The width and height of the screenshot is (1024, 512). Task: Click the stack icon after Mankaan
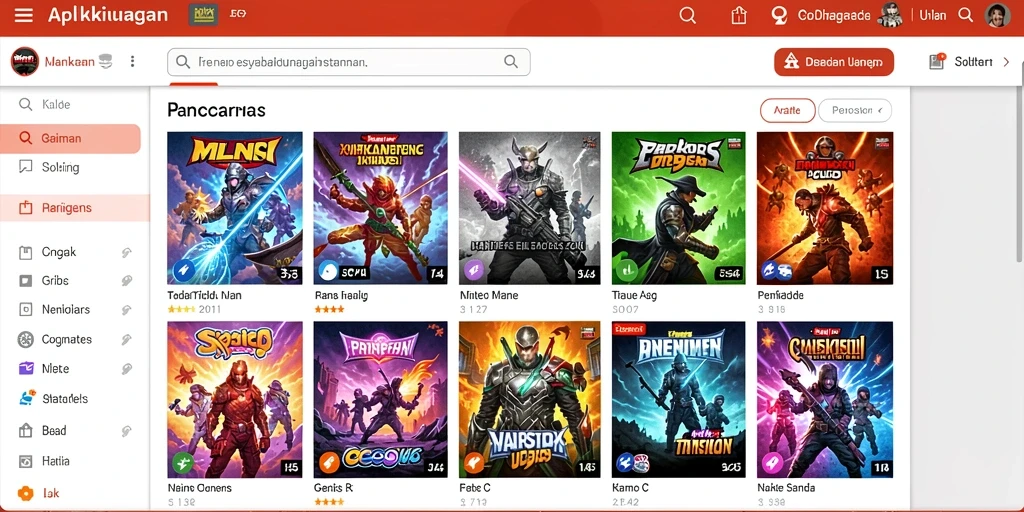[106, 61]
